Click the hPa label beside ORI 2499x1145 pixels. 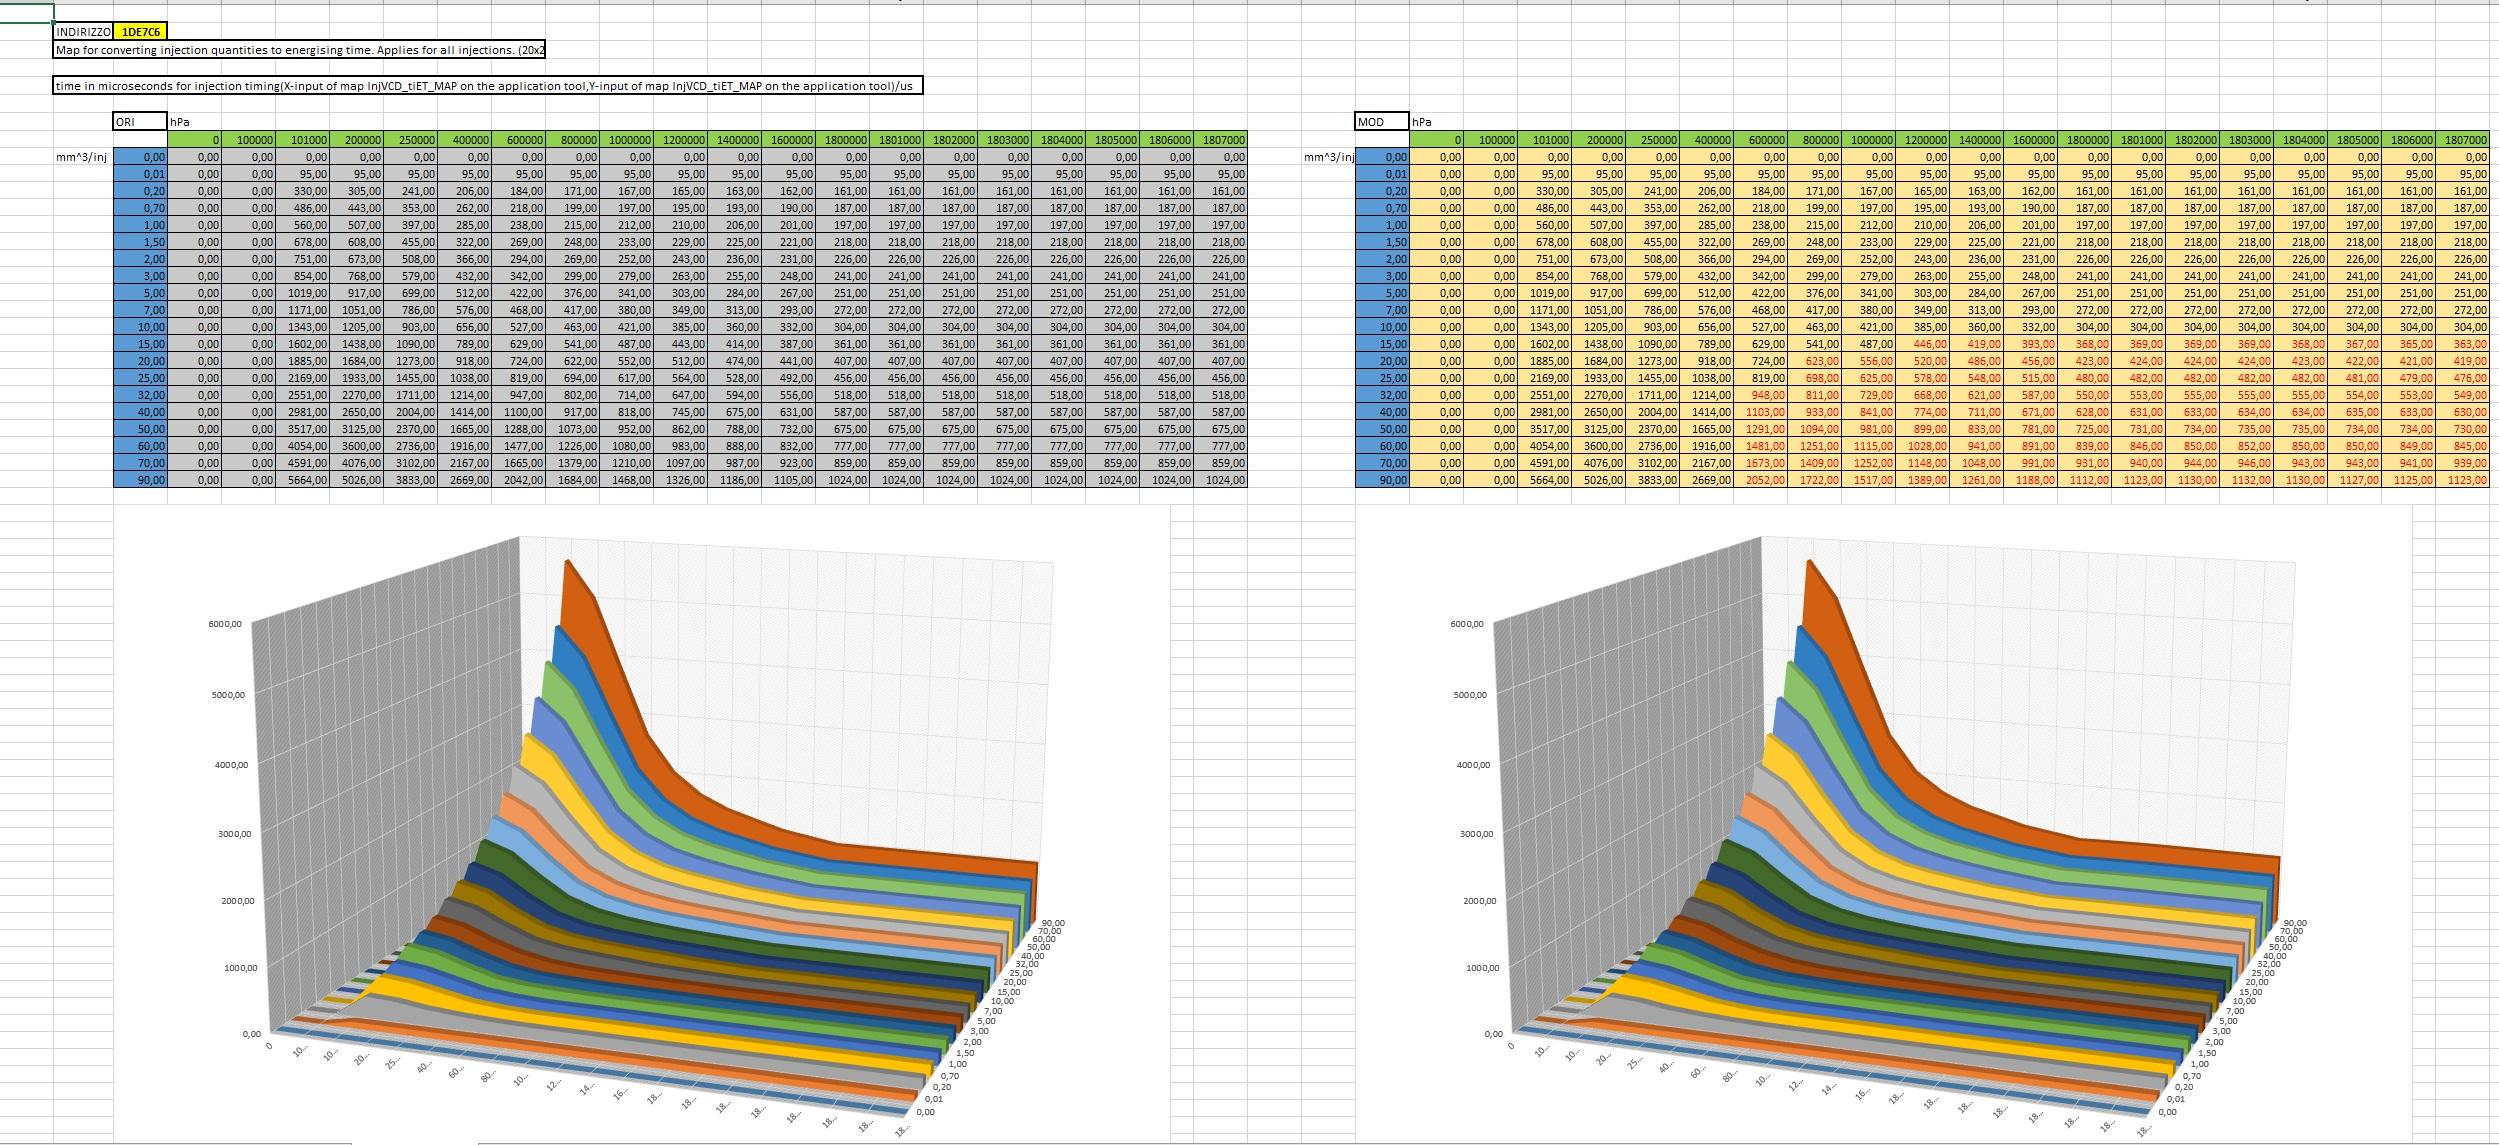(x=181, y=122)
